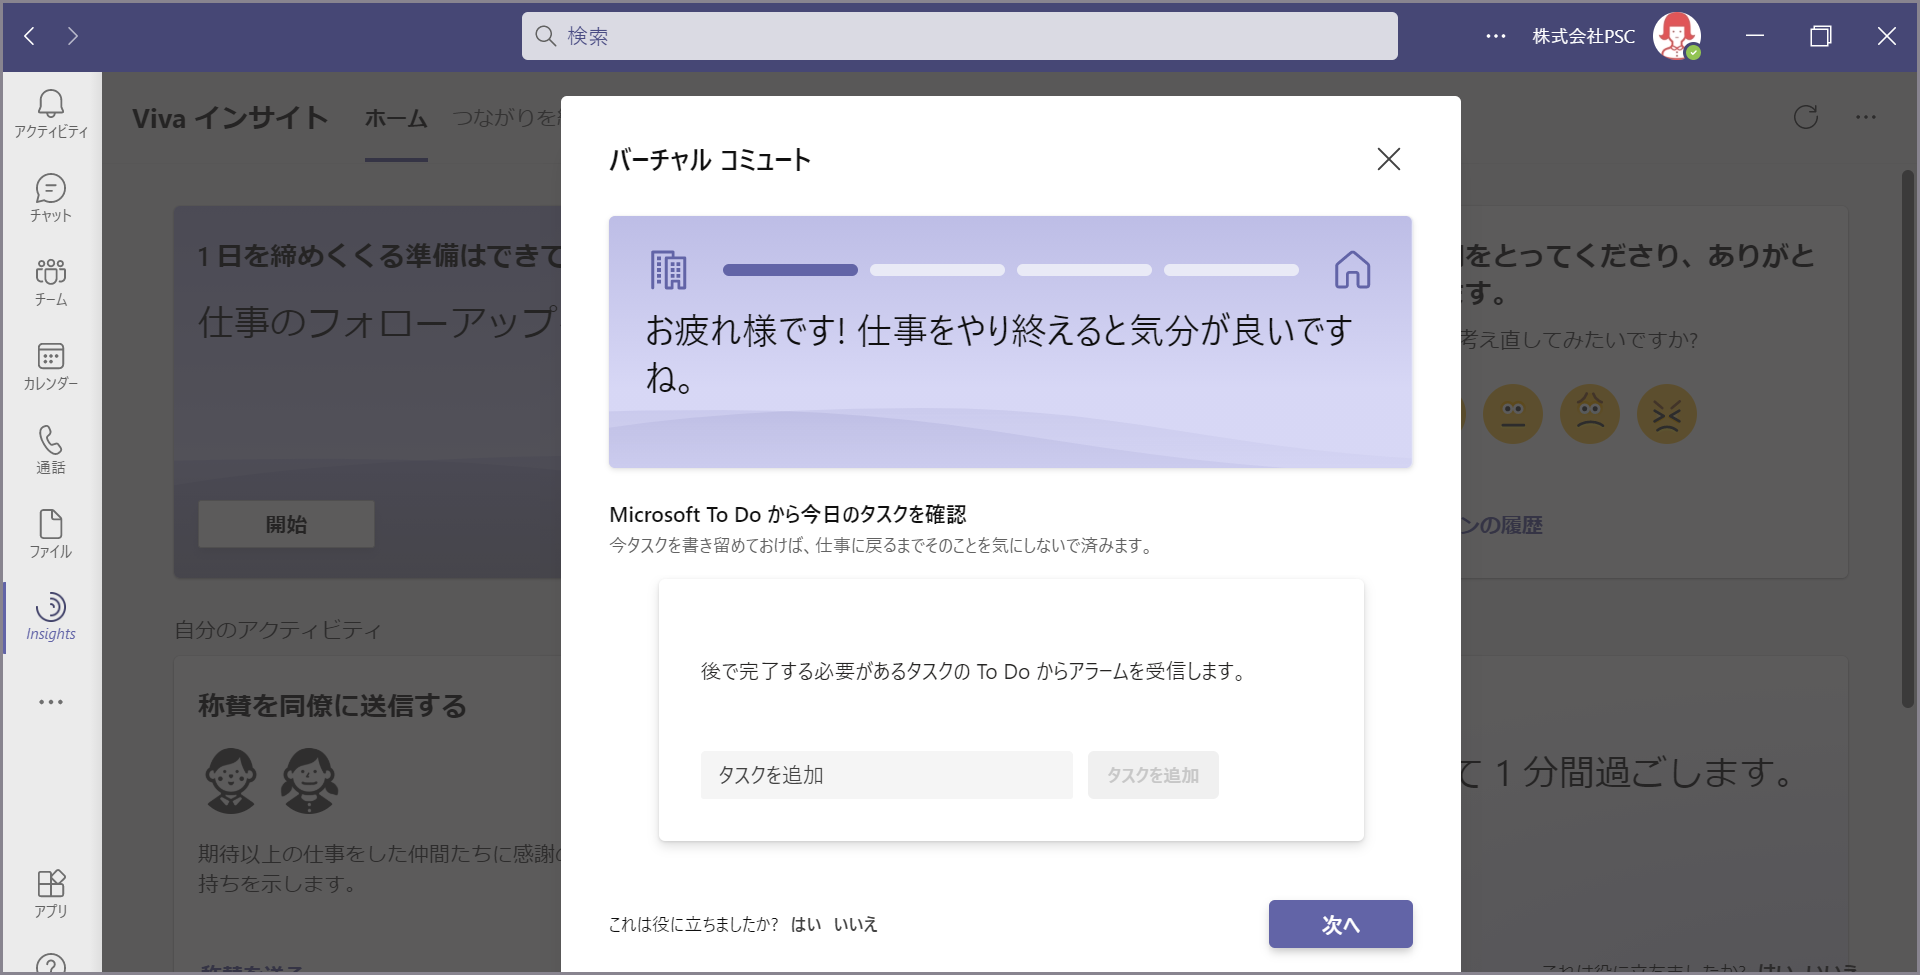Open the Help question mark icon
Screen dimensions: 1920x975
point(51,965)
